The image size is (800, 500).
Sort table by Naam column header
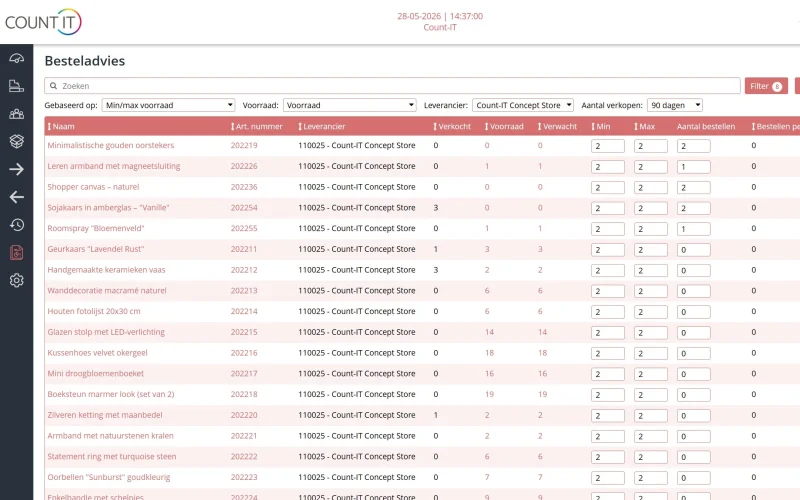pyautogui.click(x=61, y=127)
